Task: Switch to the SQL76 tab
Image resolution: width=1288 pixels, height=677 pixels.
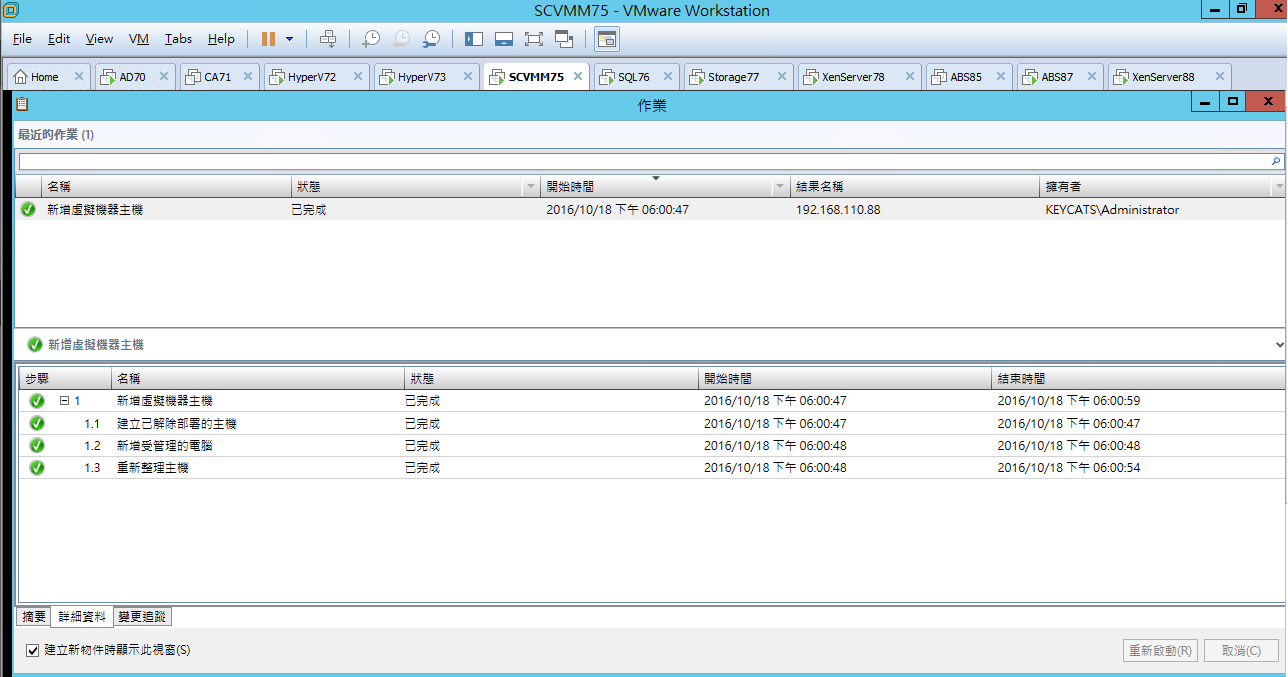Action: (633, 77)
